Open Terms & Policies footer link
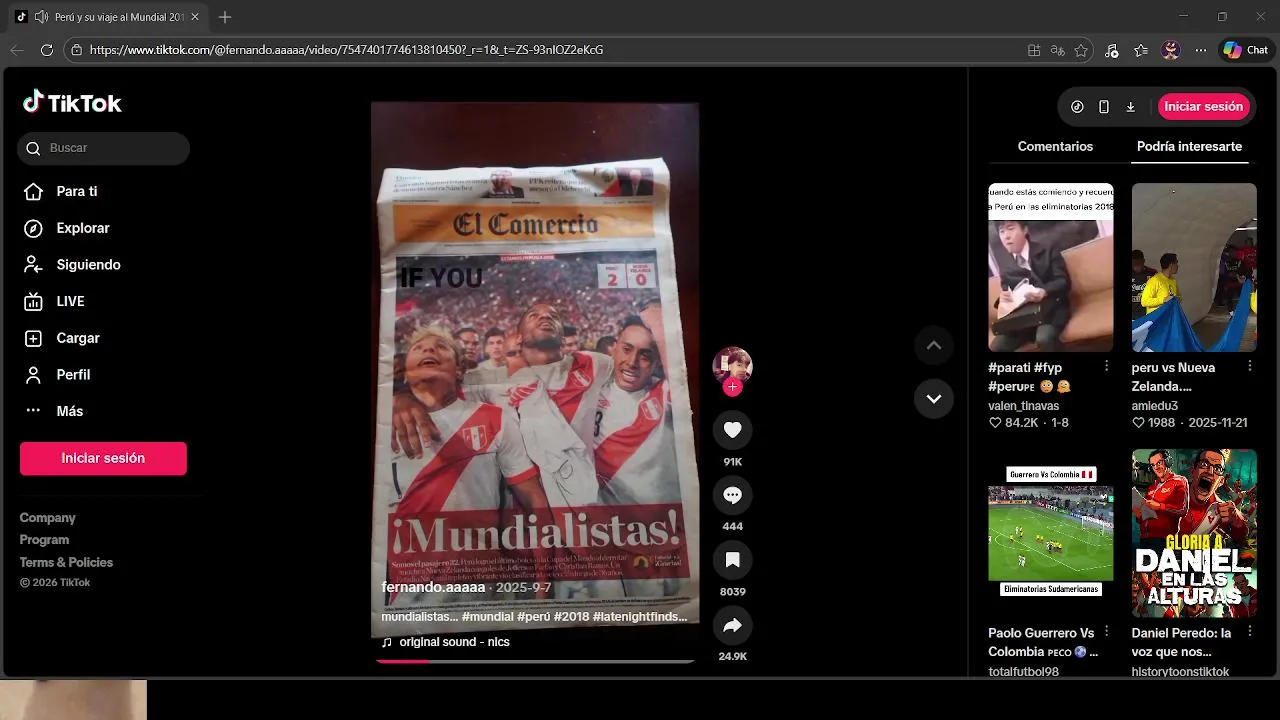Viewport: 1280px width, 720px height. point(66,562)
